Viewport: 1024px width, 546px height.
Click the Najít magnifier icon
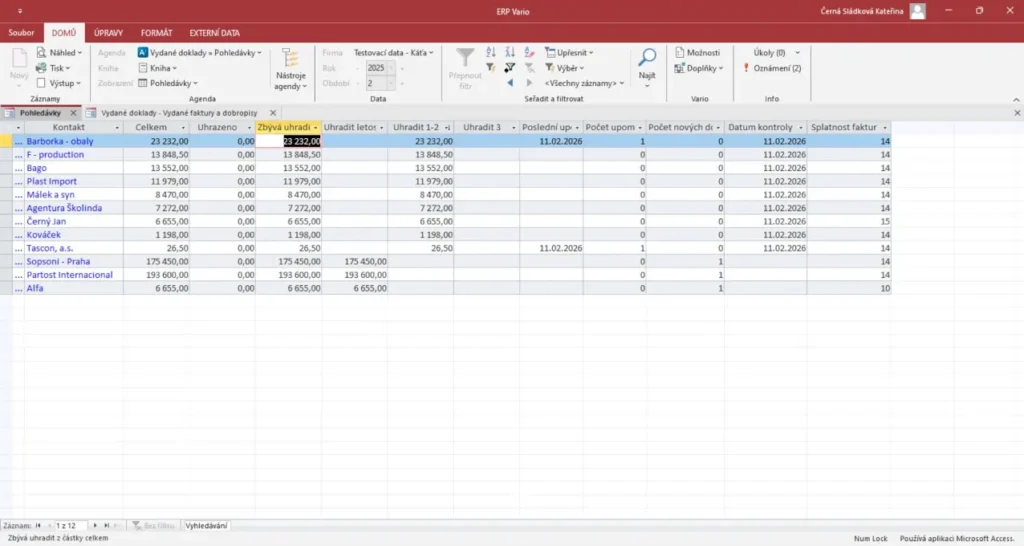(647, 59)
